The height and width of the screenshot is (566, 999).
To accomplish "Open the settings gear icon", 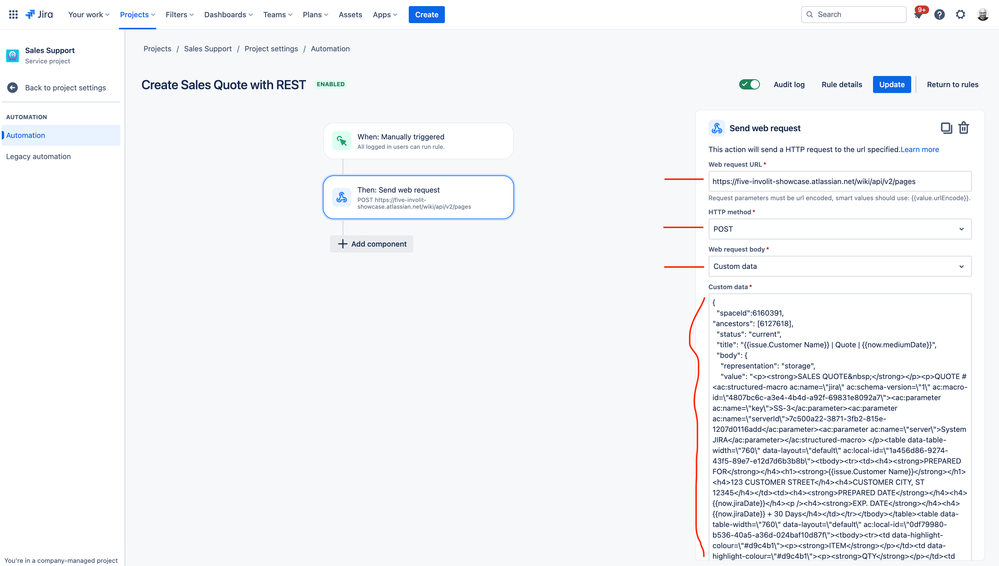I will [x=960, y=14].
